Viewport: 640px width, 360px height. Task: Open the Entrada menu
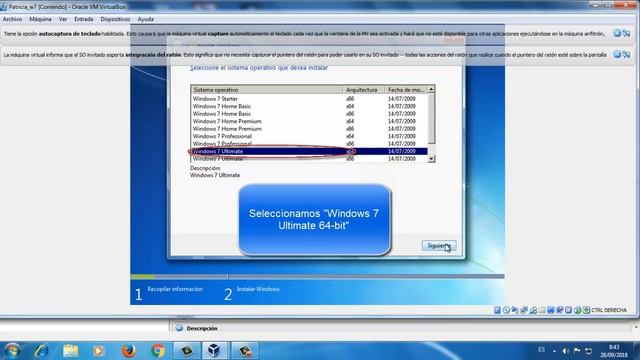coord(84,19)
